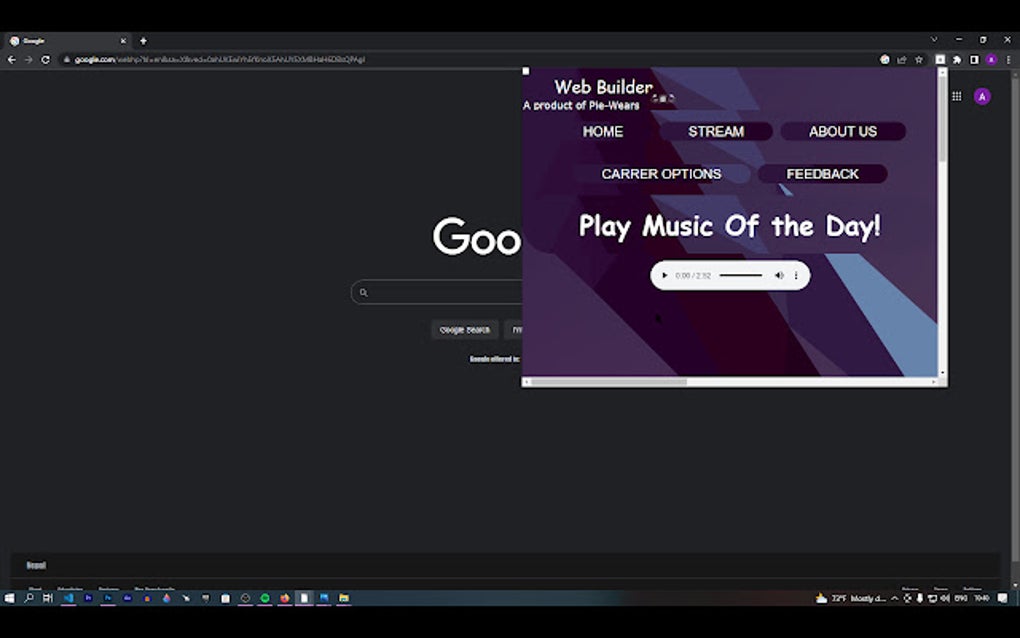1020x638 pixels.
Task: Click the popup scrollbar down arrow
Action: 942,373
